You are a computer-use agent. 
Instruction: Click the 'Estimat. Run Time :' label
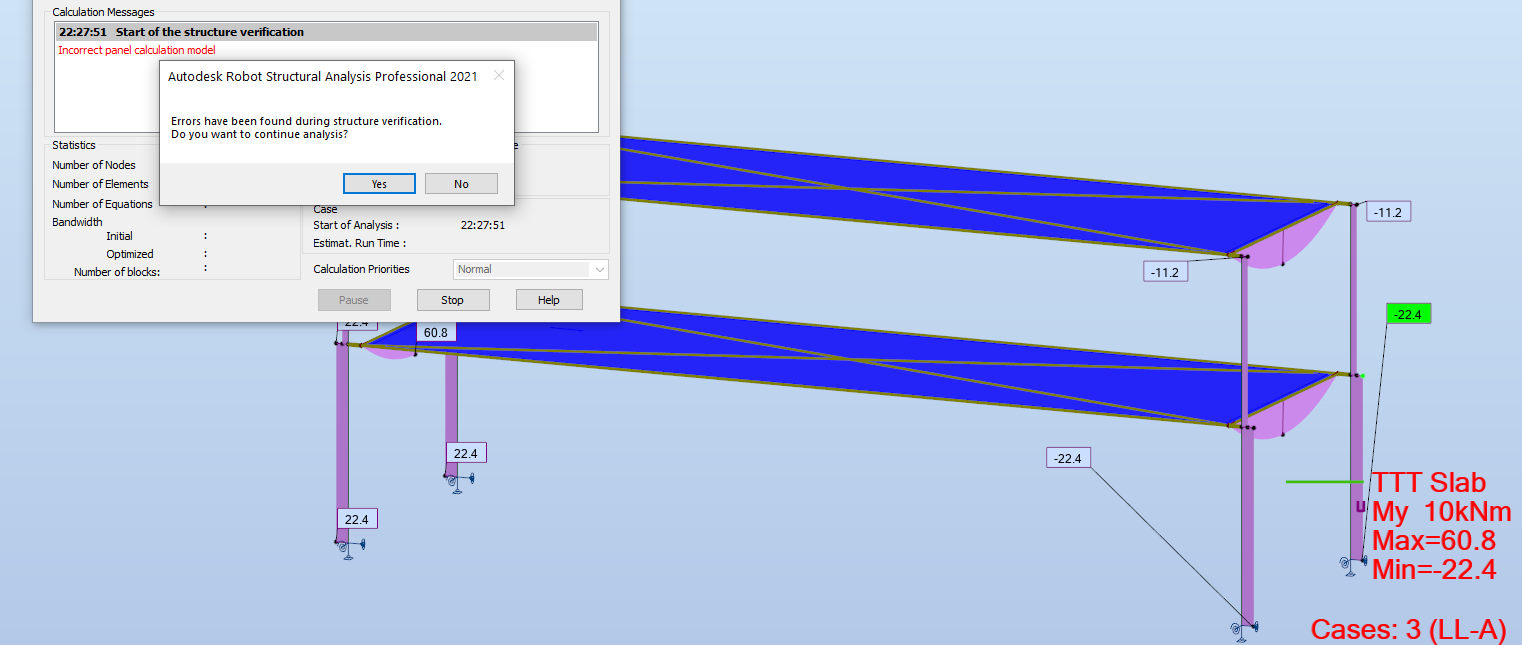click(x=359, y=243)
